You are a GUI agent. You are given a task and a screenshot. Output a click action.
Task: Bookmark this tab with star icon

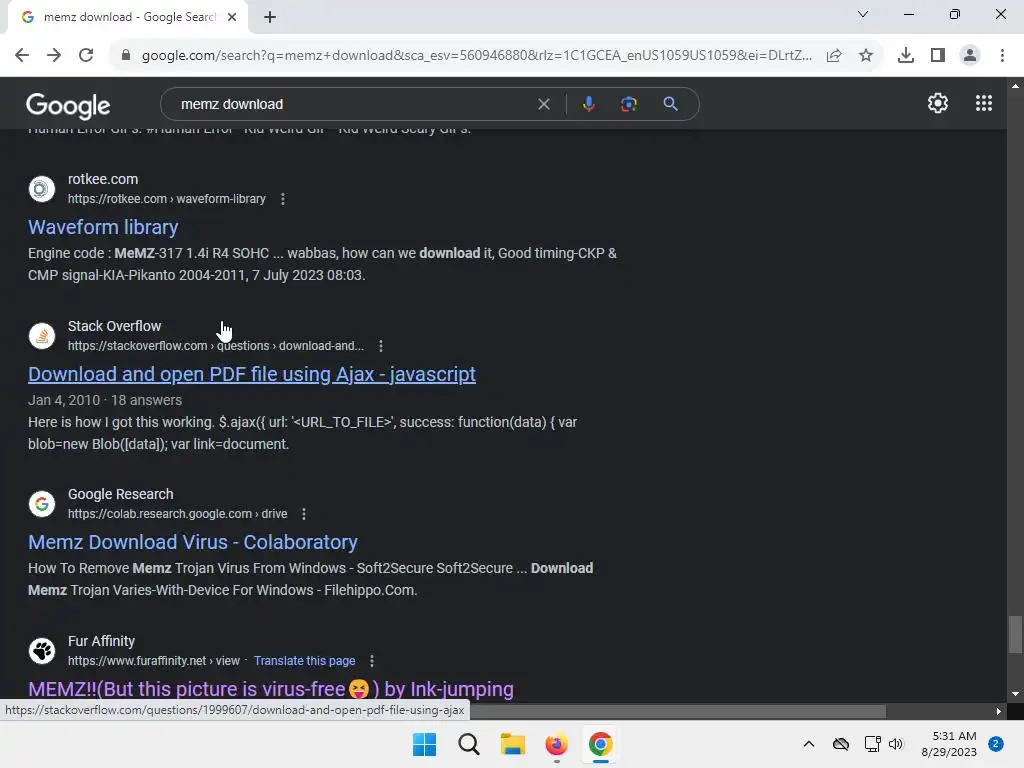pos(866,56)
